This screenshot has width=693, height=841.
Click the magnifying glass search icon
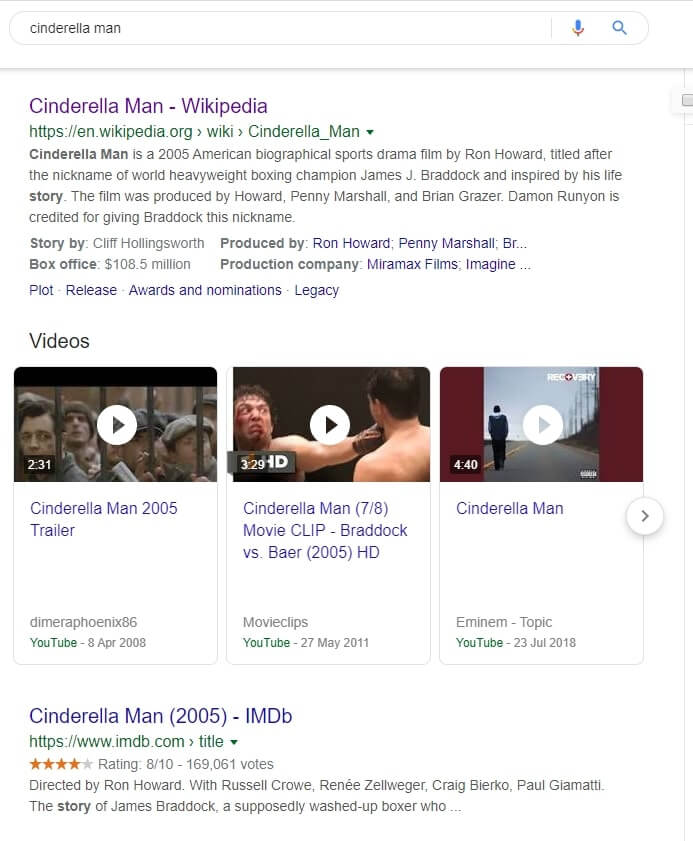coord(619,28)
